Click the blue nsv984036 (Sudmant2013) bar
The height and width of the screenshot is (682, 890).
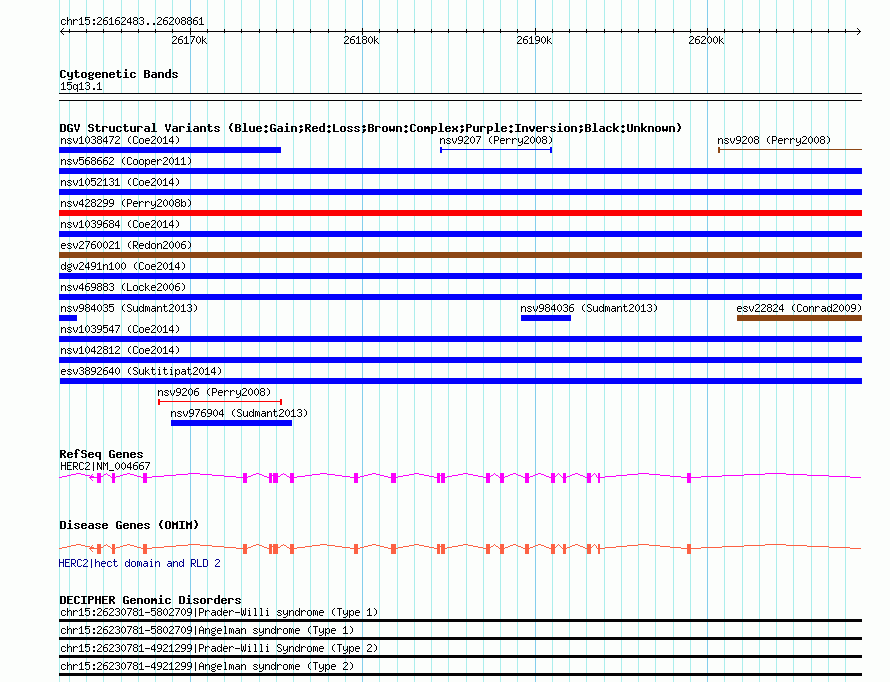pos(545,318)
